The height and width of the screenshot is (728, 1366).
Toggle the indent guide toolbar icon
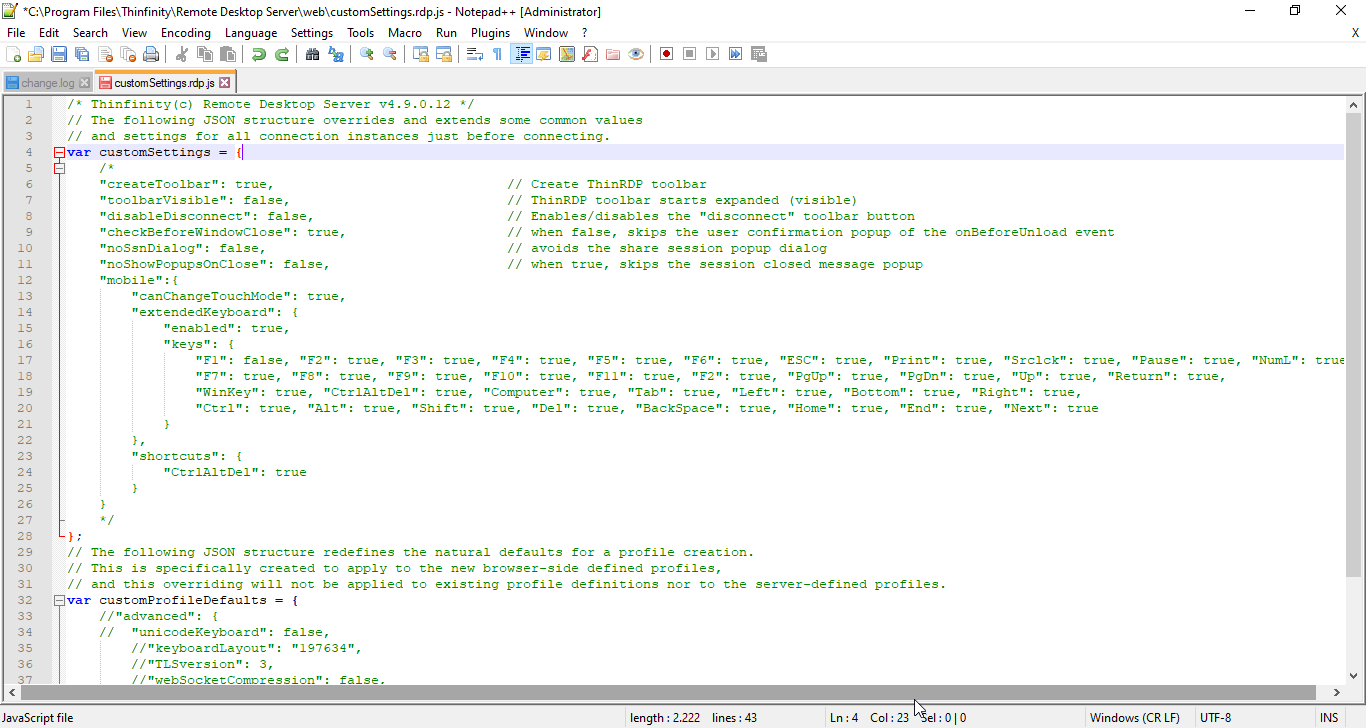(x=521, y=54)
